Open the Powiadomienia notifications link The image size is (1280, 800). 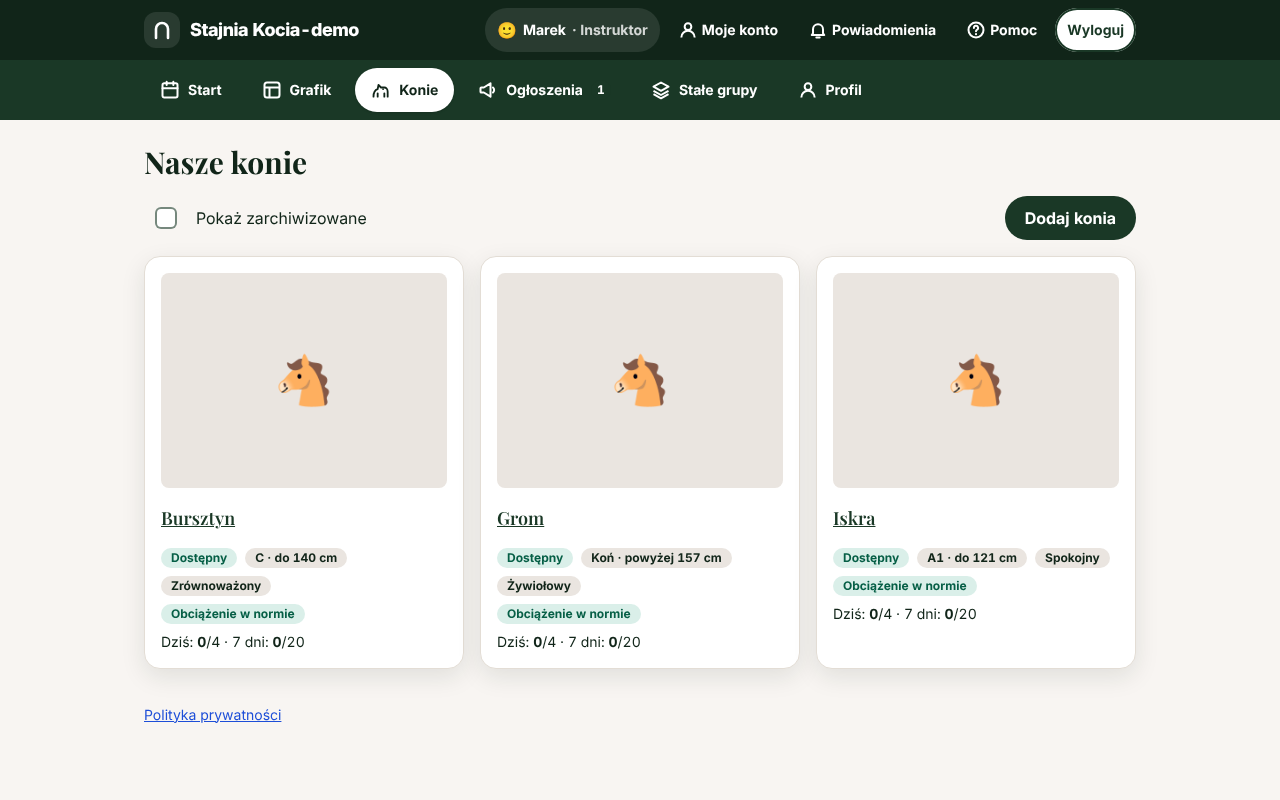tap(873, 30)
